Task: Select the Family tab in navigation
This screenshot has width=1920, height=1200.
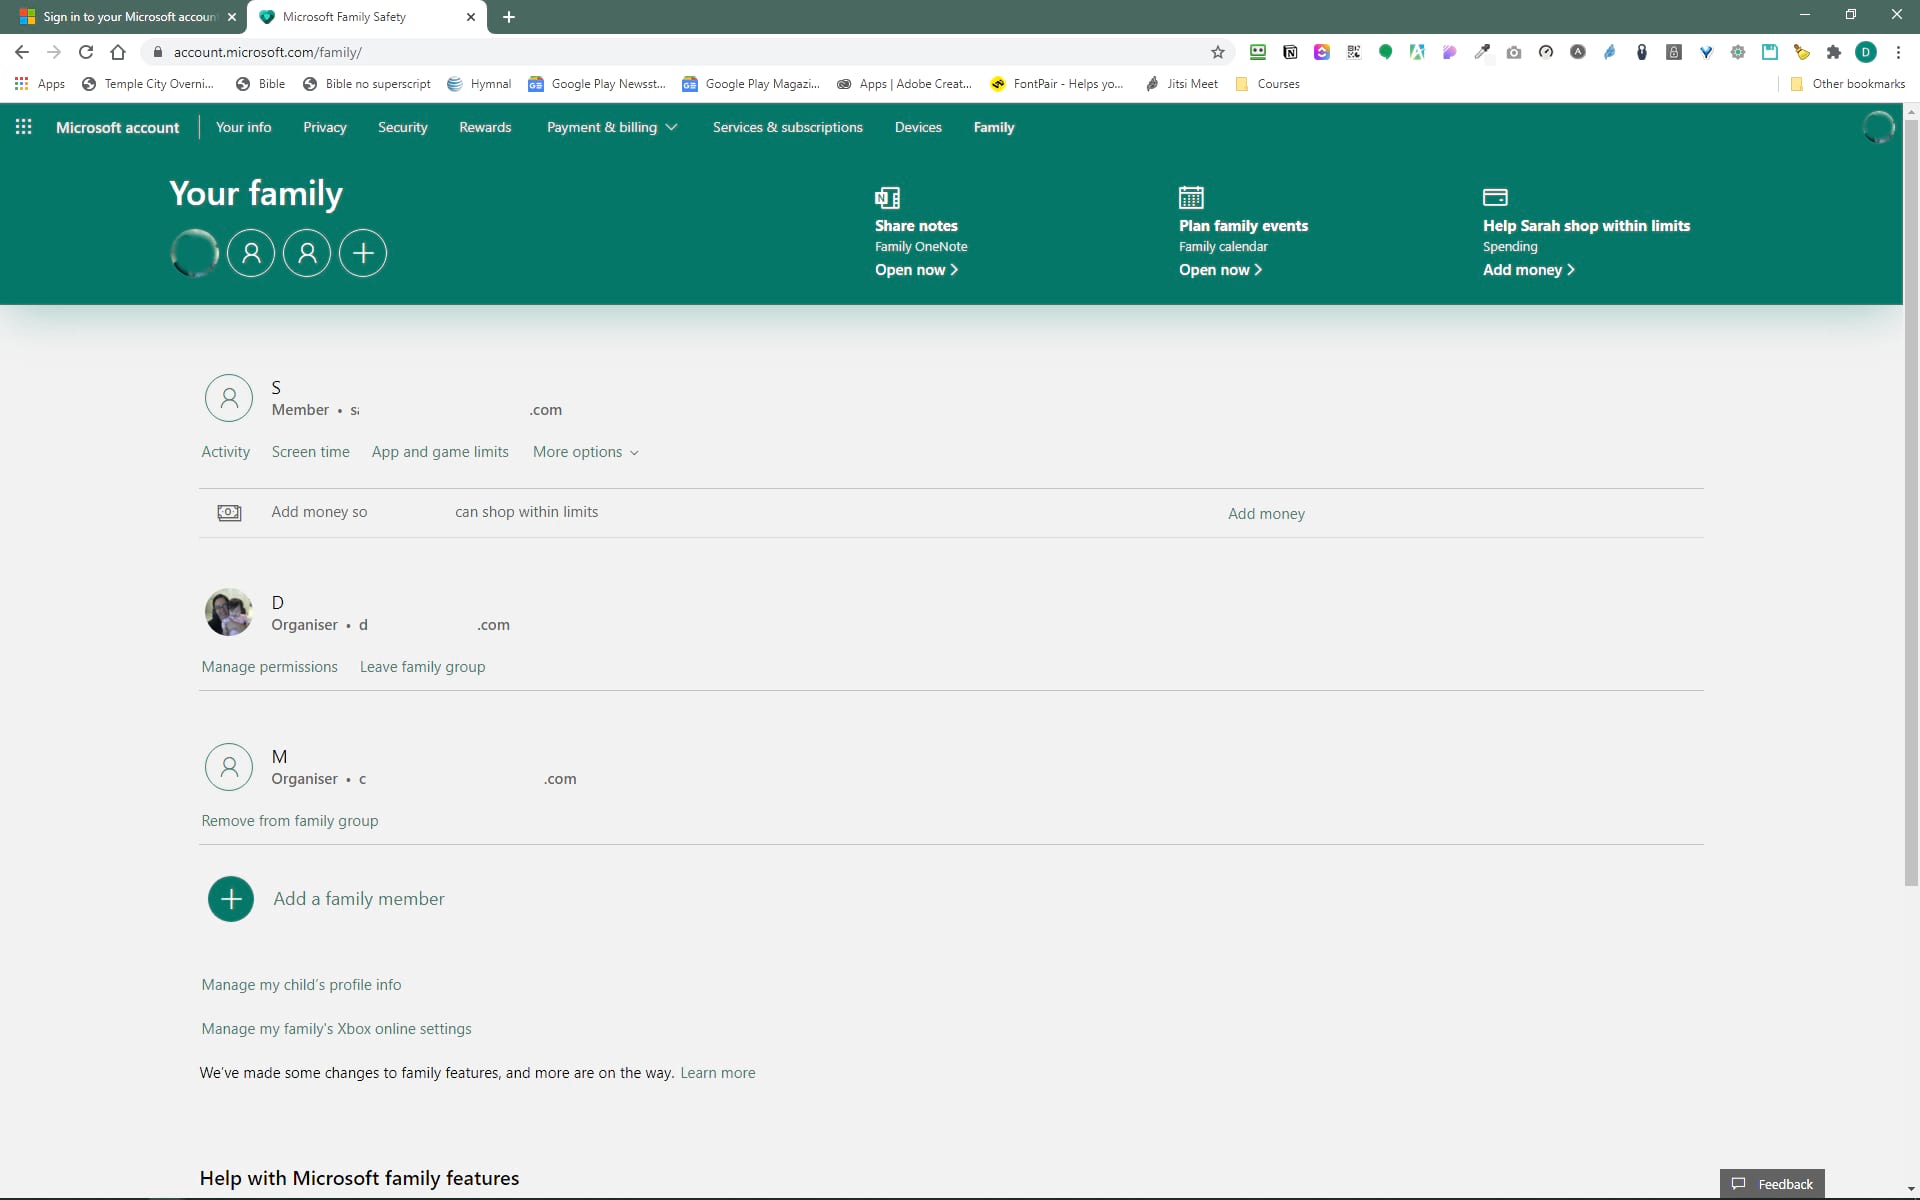Action: point(992,126)
